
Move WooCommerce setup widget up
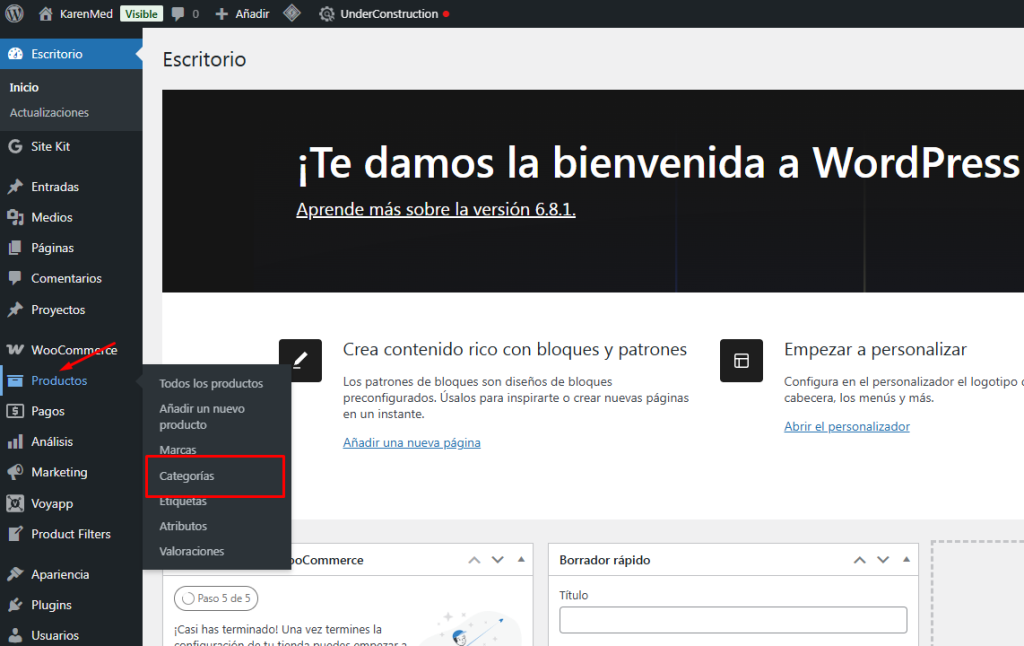(475, 560)
